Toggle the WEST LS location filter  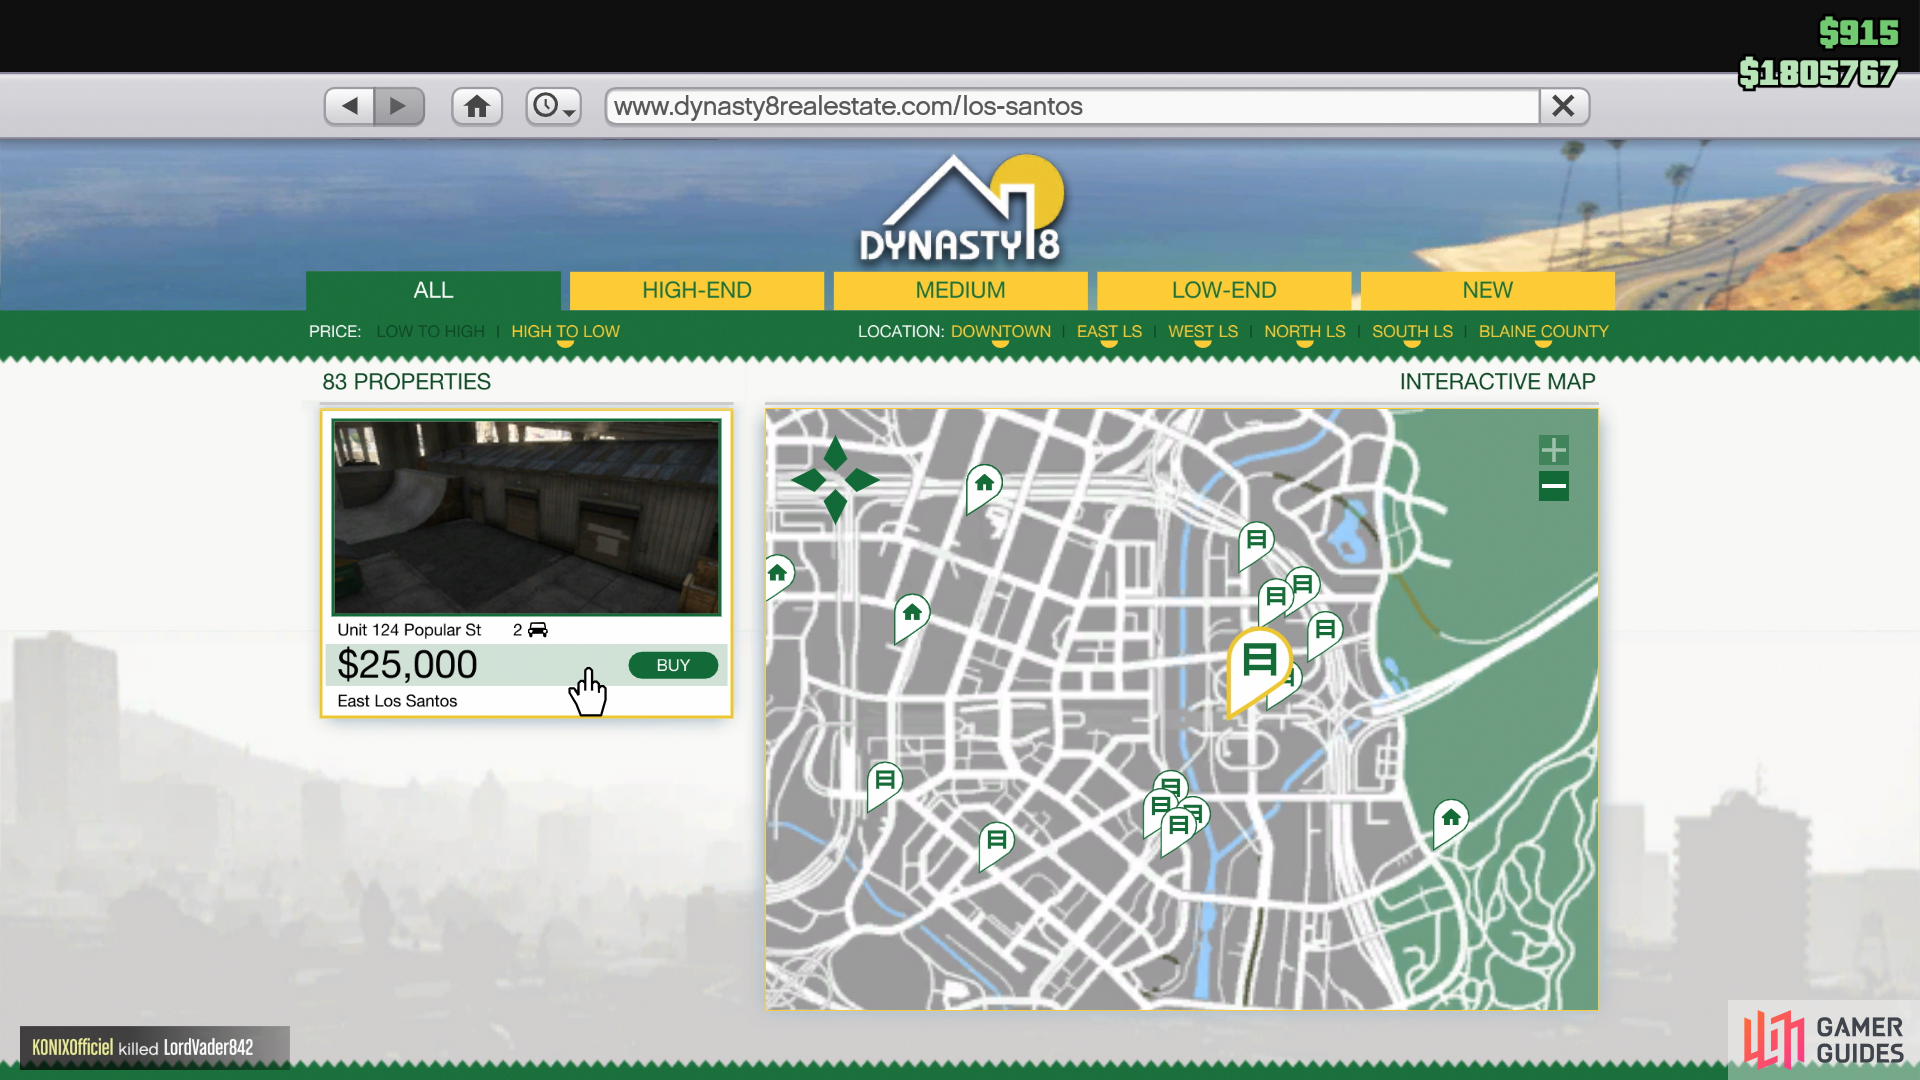click(x=1203, y=331)
